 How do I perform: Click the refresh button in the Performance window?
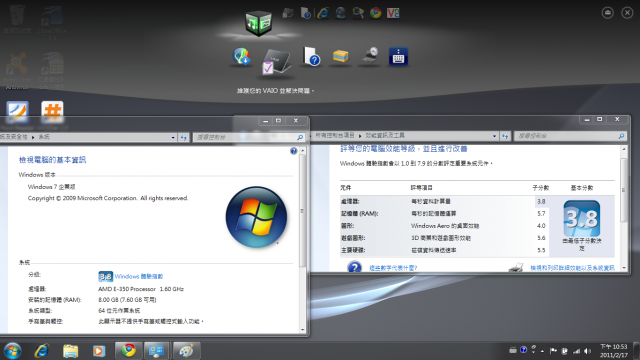click(505, 136)
